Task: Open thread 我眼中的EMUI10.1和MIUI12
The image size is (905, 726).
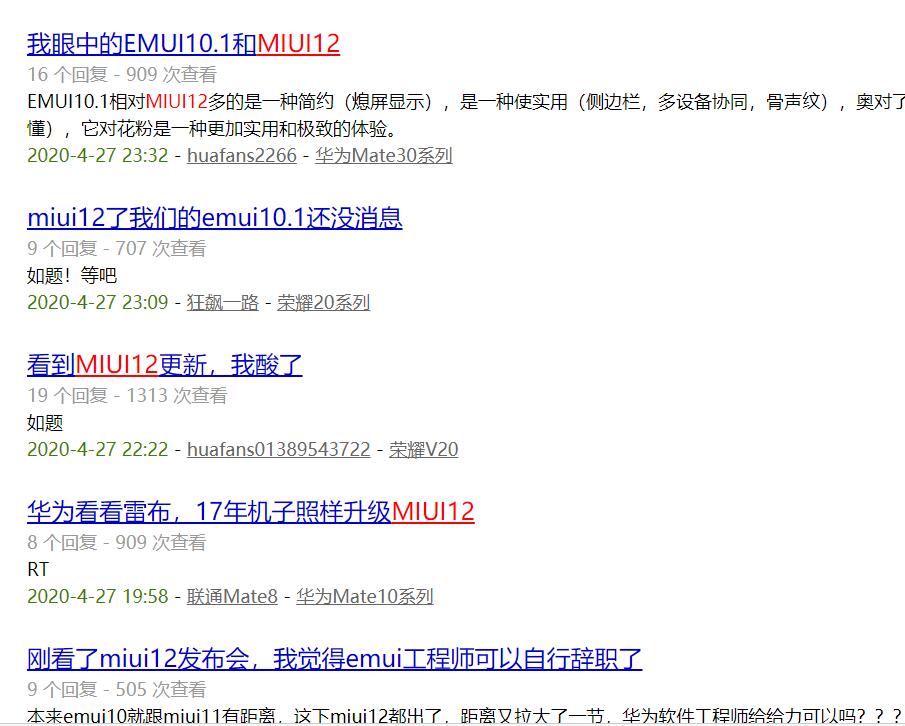Action: point(183,44)
